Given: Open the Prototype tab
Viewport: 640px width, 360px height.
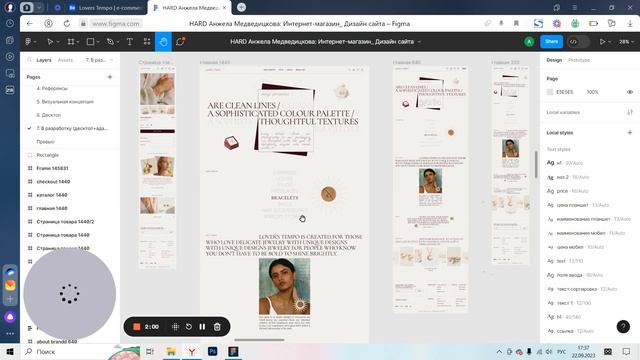Looking at the screenshot, I should (x=579, y=60).
